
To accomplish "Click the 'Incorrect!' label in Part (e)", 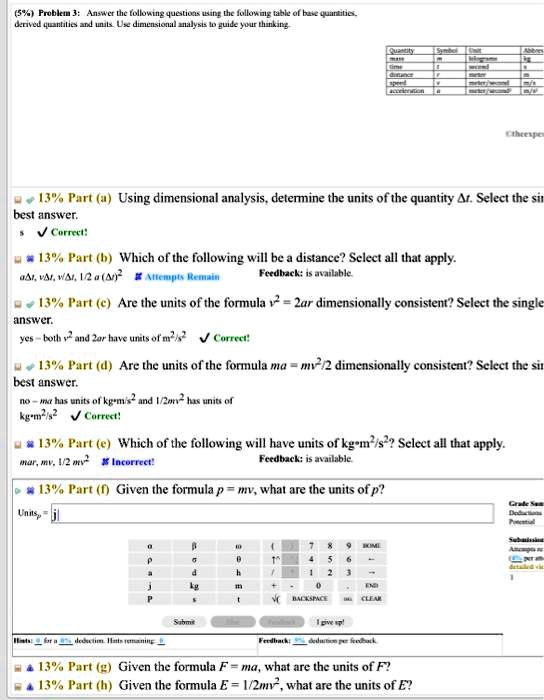I will [x=133, y=462].
